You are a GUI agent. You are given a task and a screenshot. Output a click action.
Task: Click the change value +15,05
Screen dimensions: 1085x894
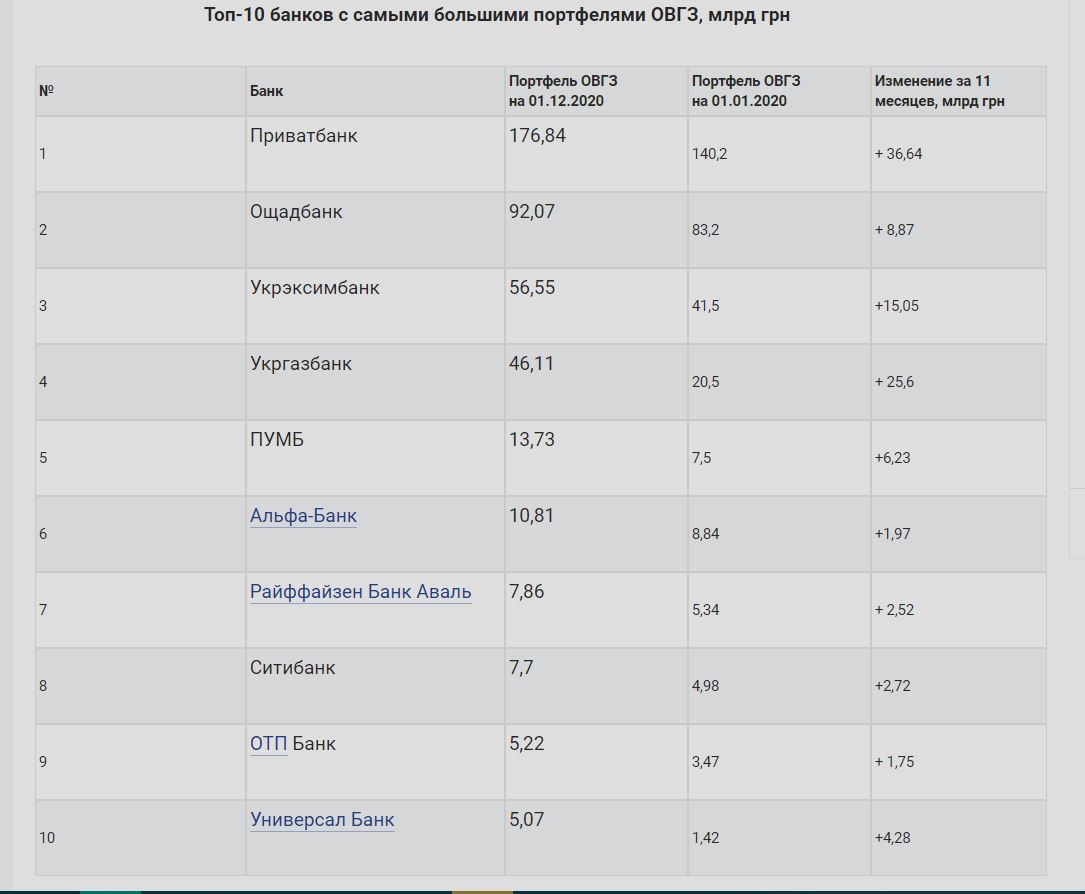click(897, 306)
